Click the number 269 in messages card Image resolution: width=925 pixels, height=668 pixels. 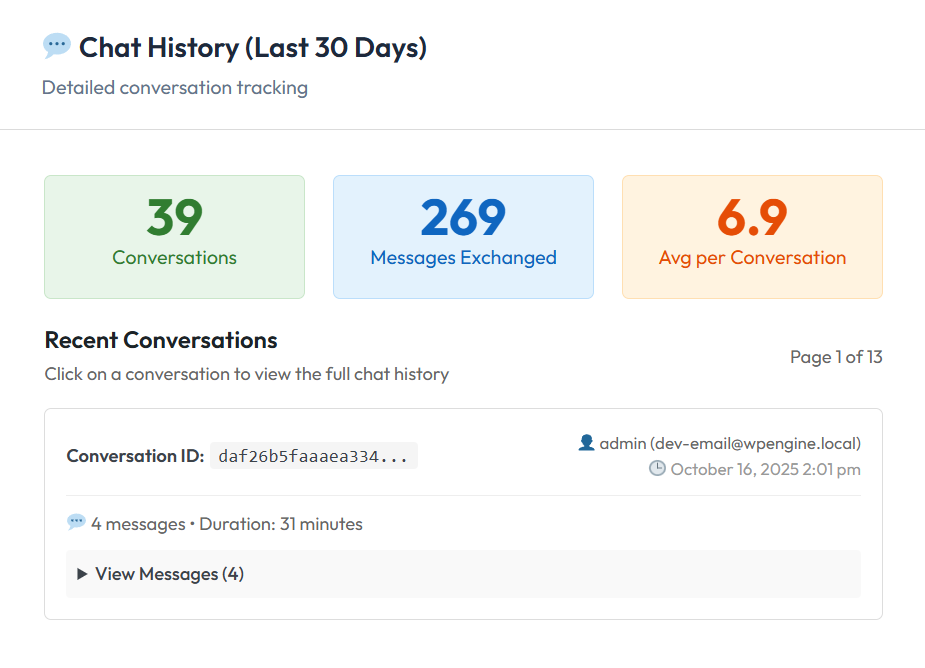463,217
